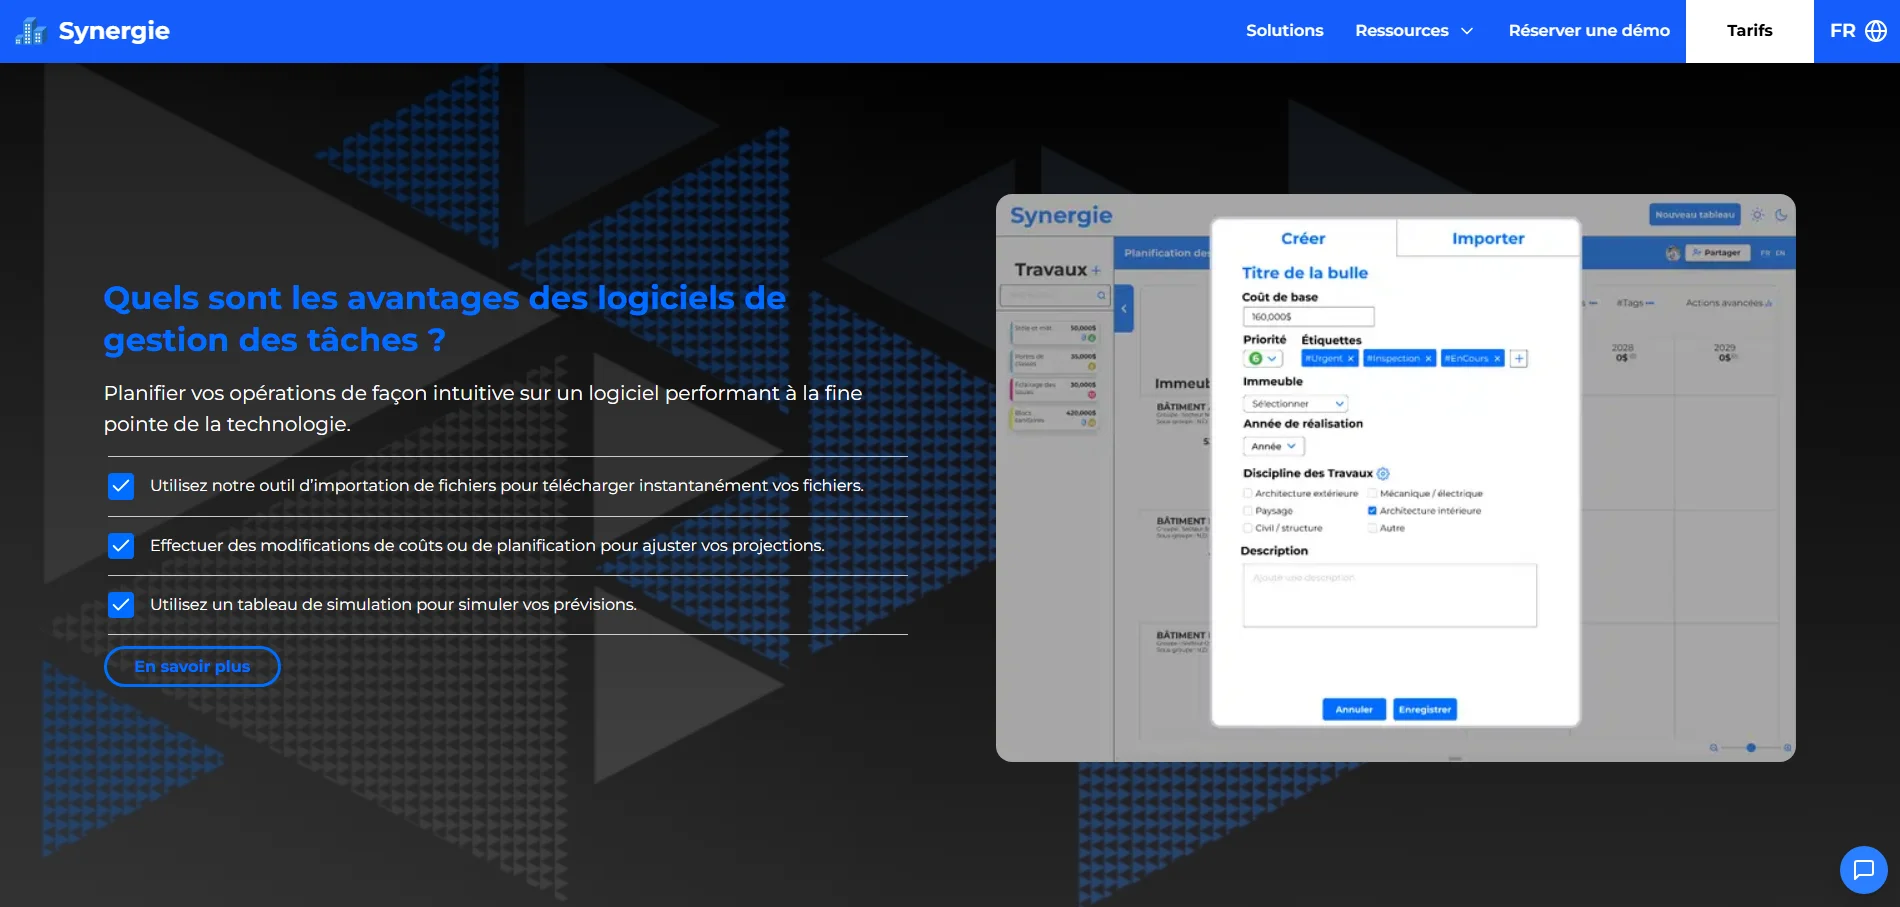Check Paysage discipline option

(x=1248, y=511)
